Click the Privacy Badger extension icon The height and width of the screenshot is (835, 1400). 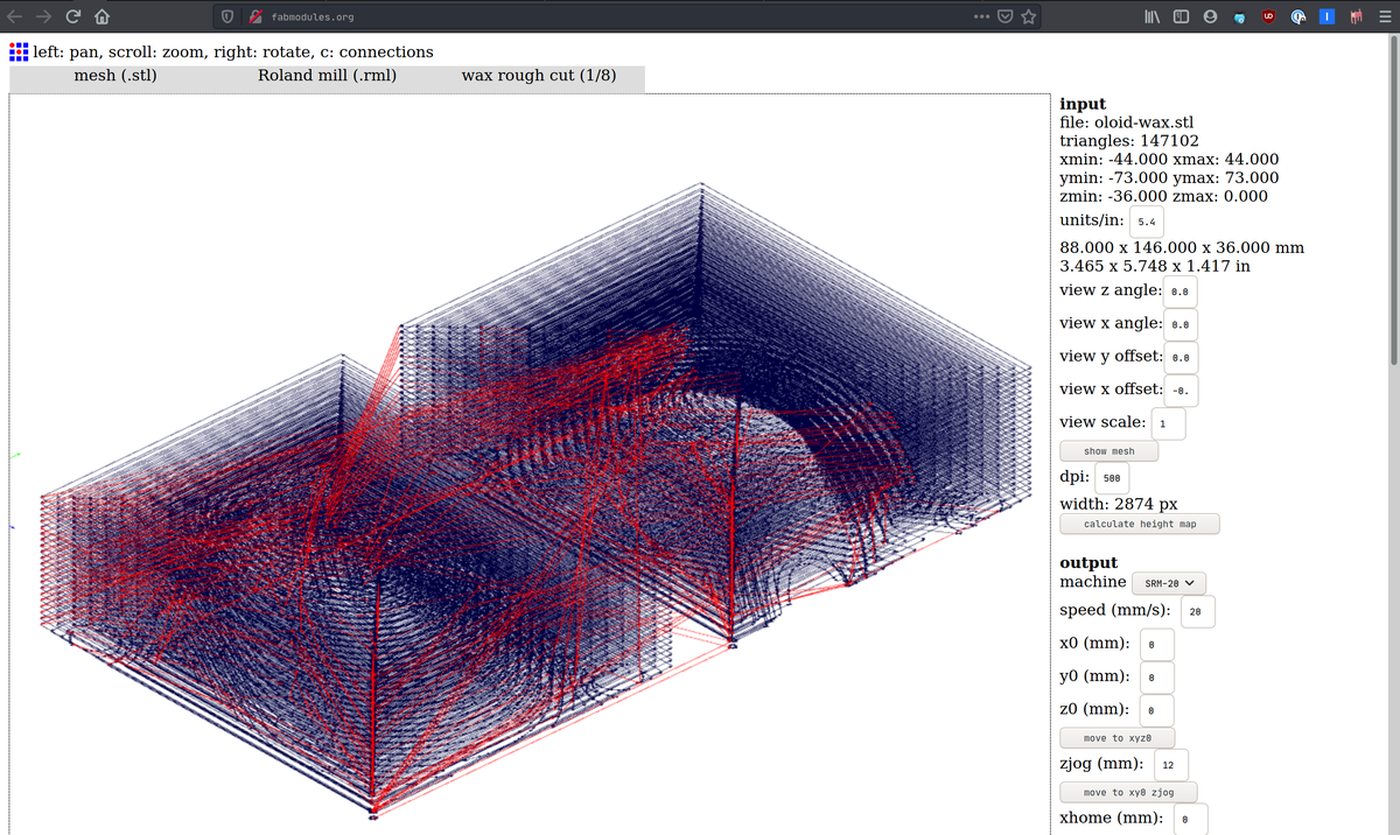[1298, 17]
